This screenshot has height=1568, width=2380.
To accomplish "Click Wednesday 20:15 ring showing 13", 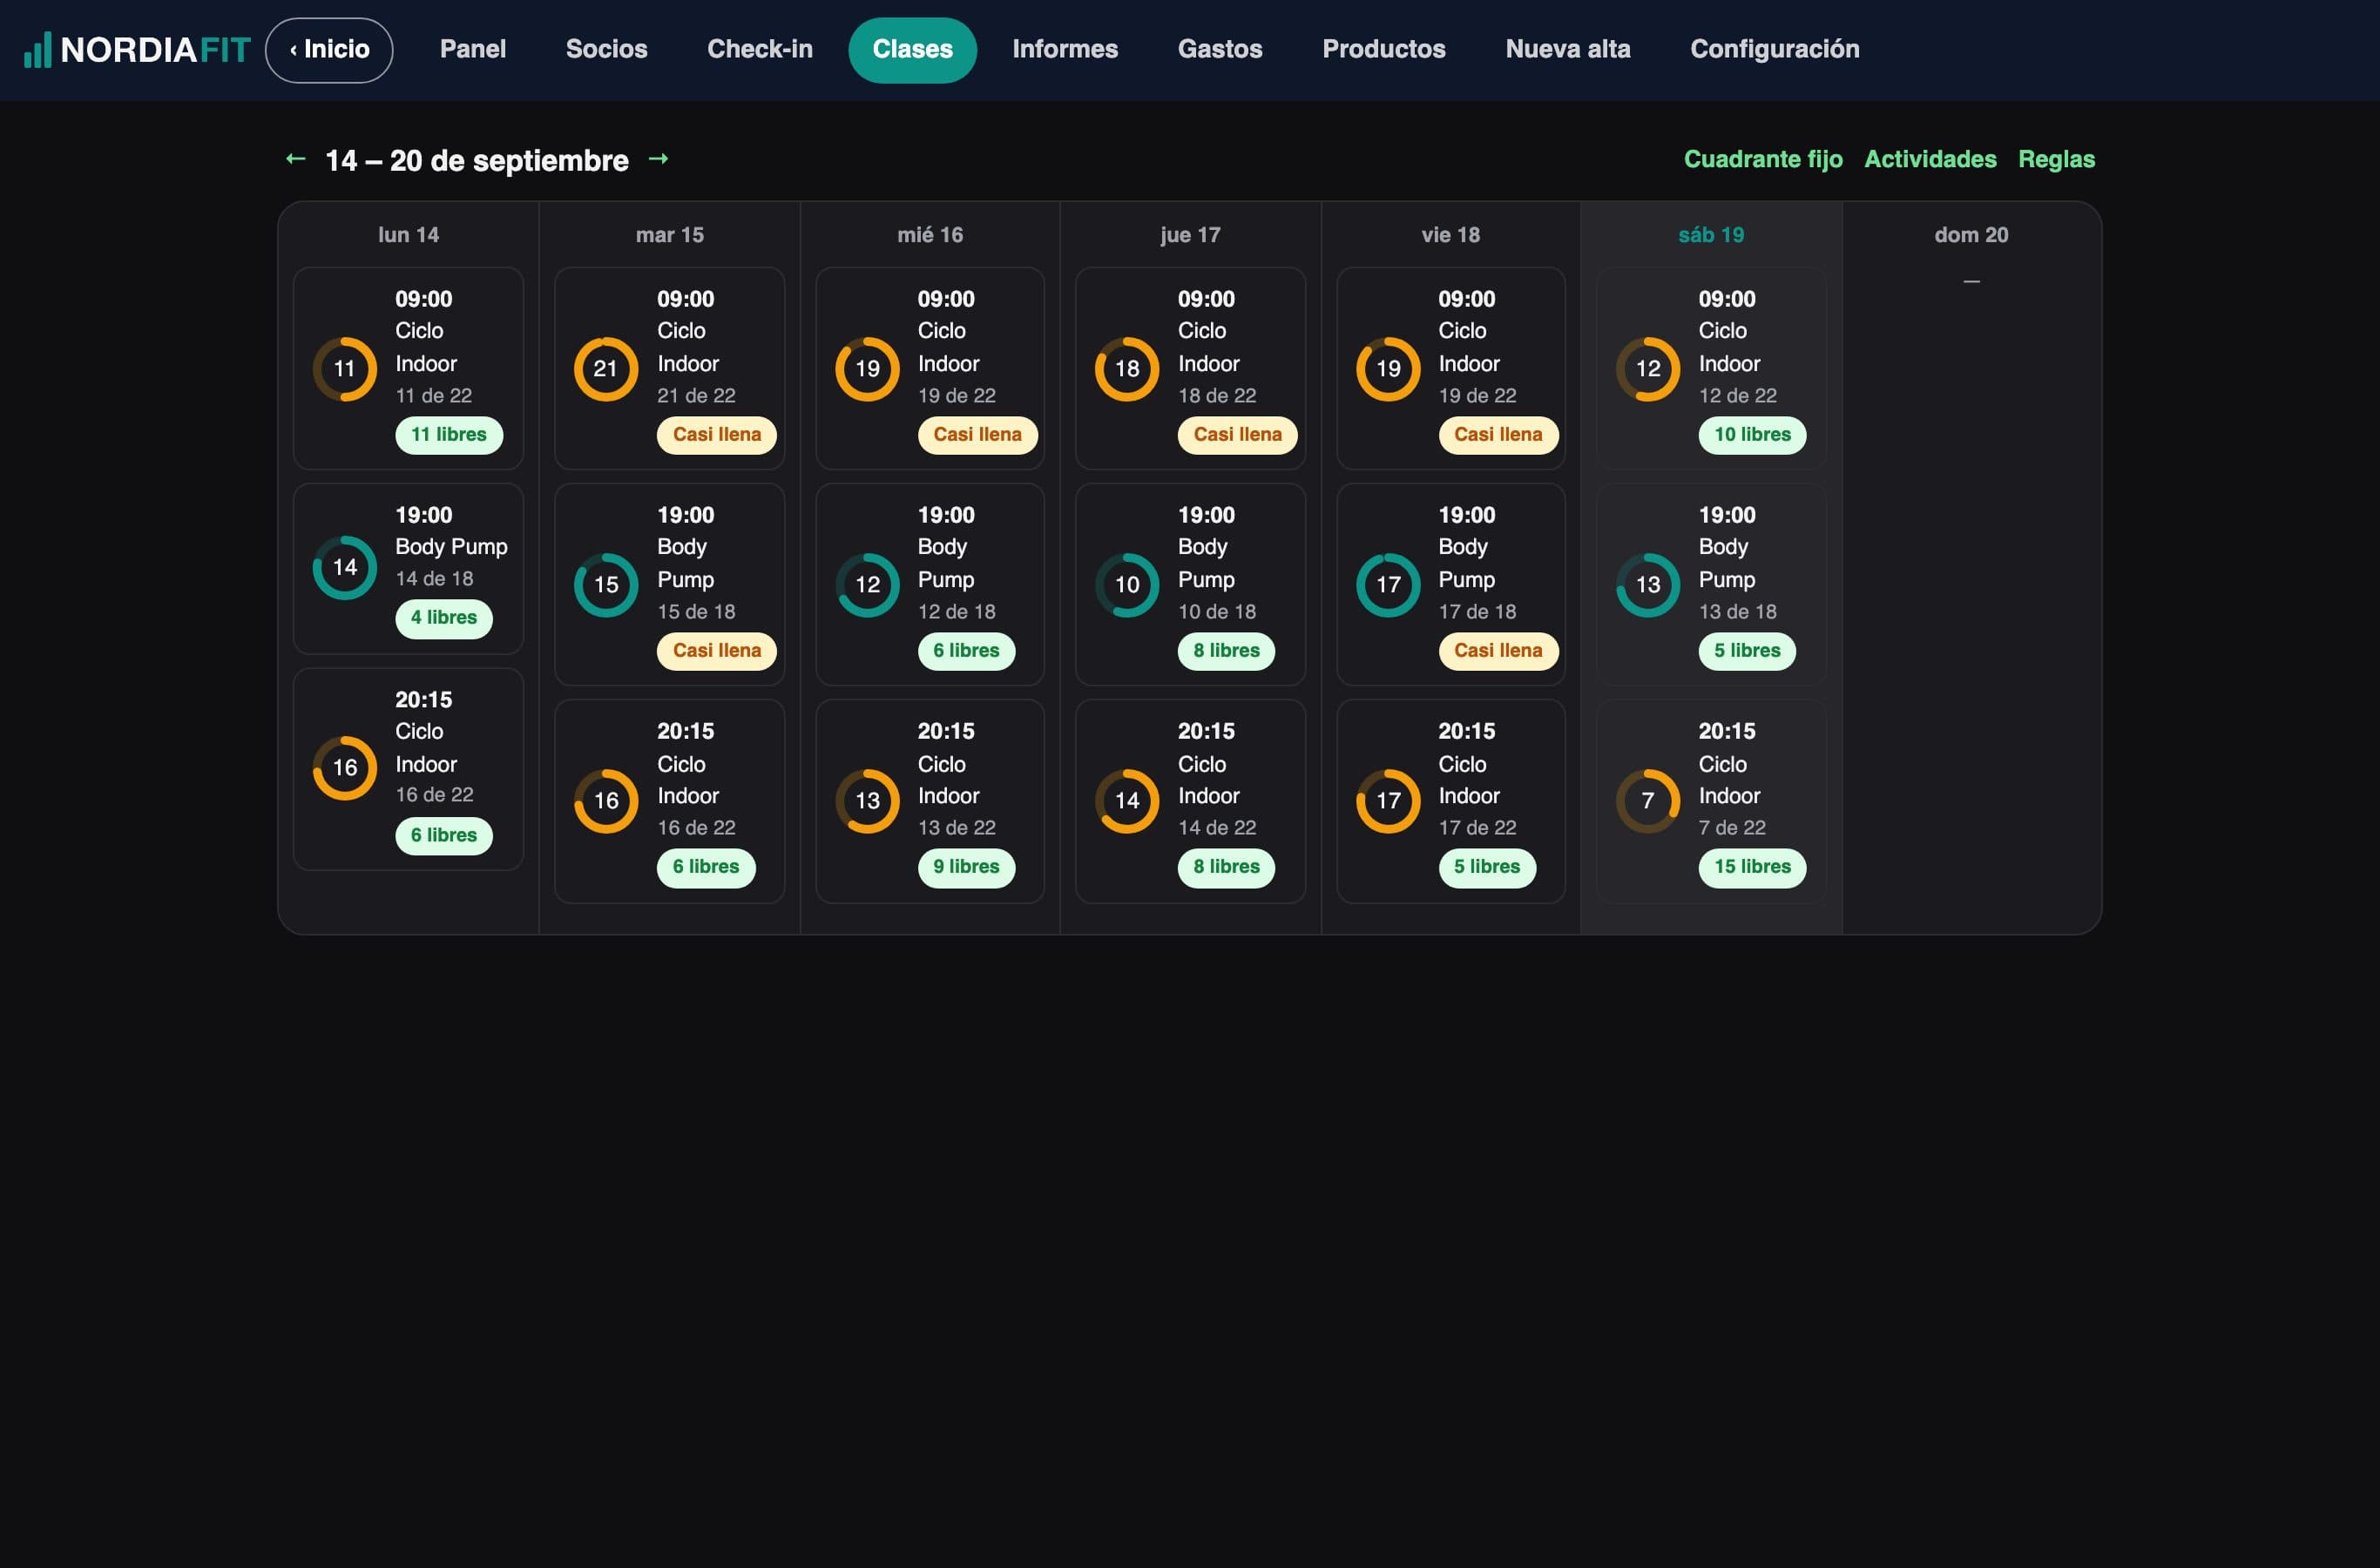I will tap(867, 801).
